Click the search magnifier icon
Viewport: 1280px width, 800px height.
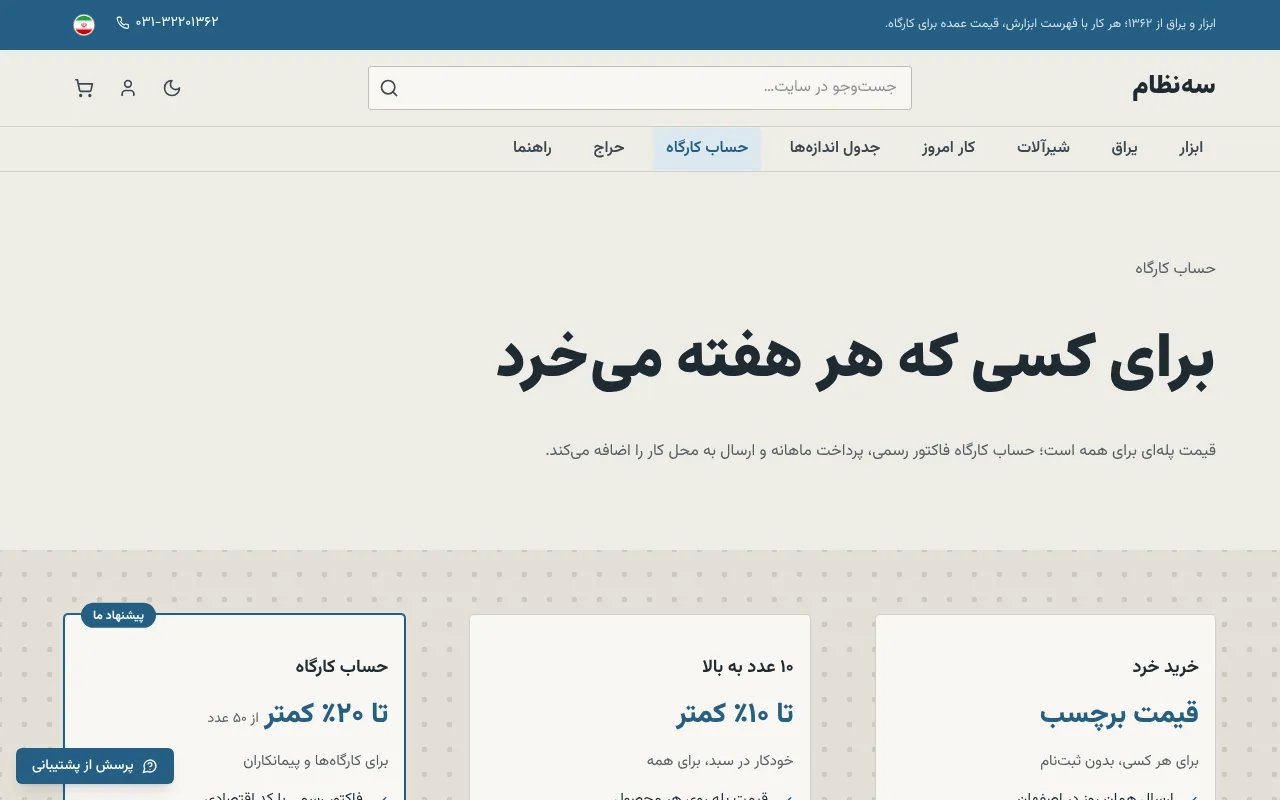coord(389,88)
